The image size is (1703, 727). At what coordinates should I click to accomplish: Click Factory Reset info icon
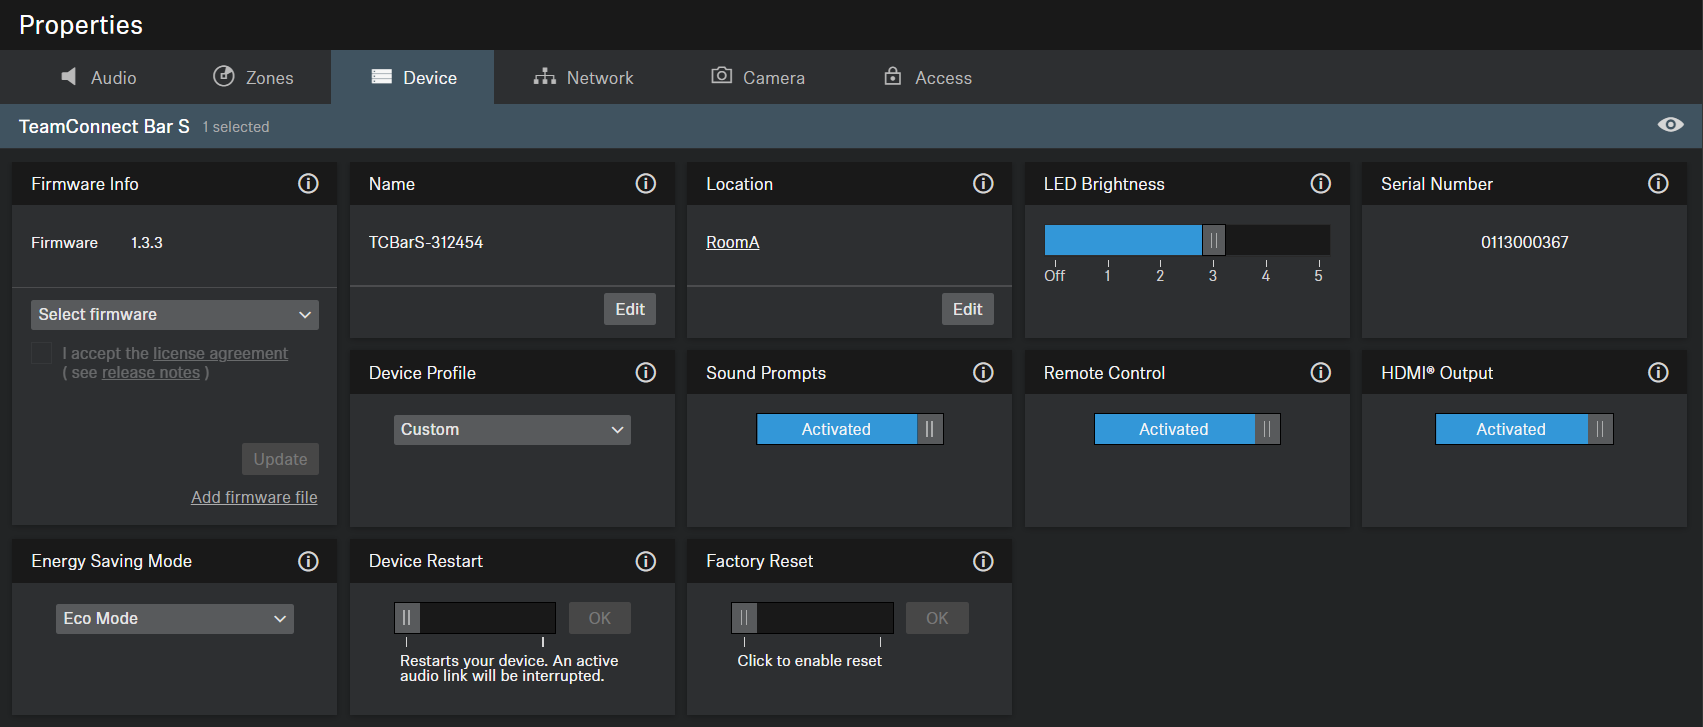(x=983, y=562)
